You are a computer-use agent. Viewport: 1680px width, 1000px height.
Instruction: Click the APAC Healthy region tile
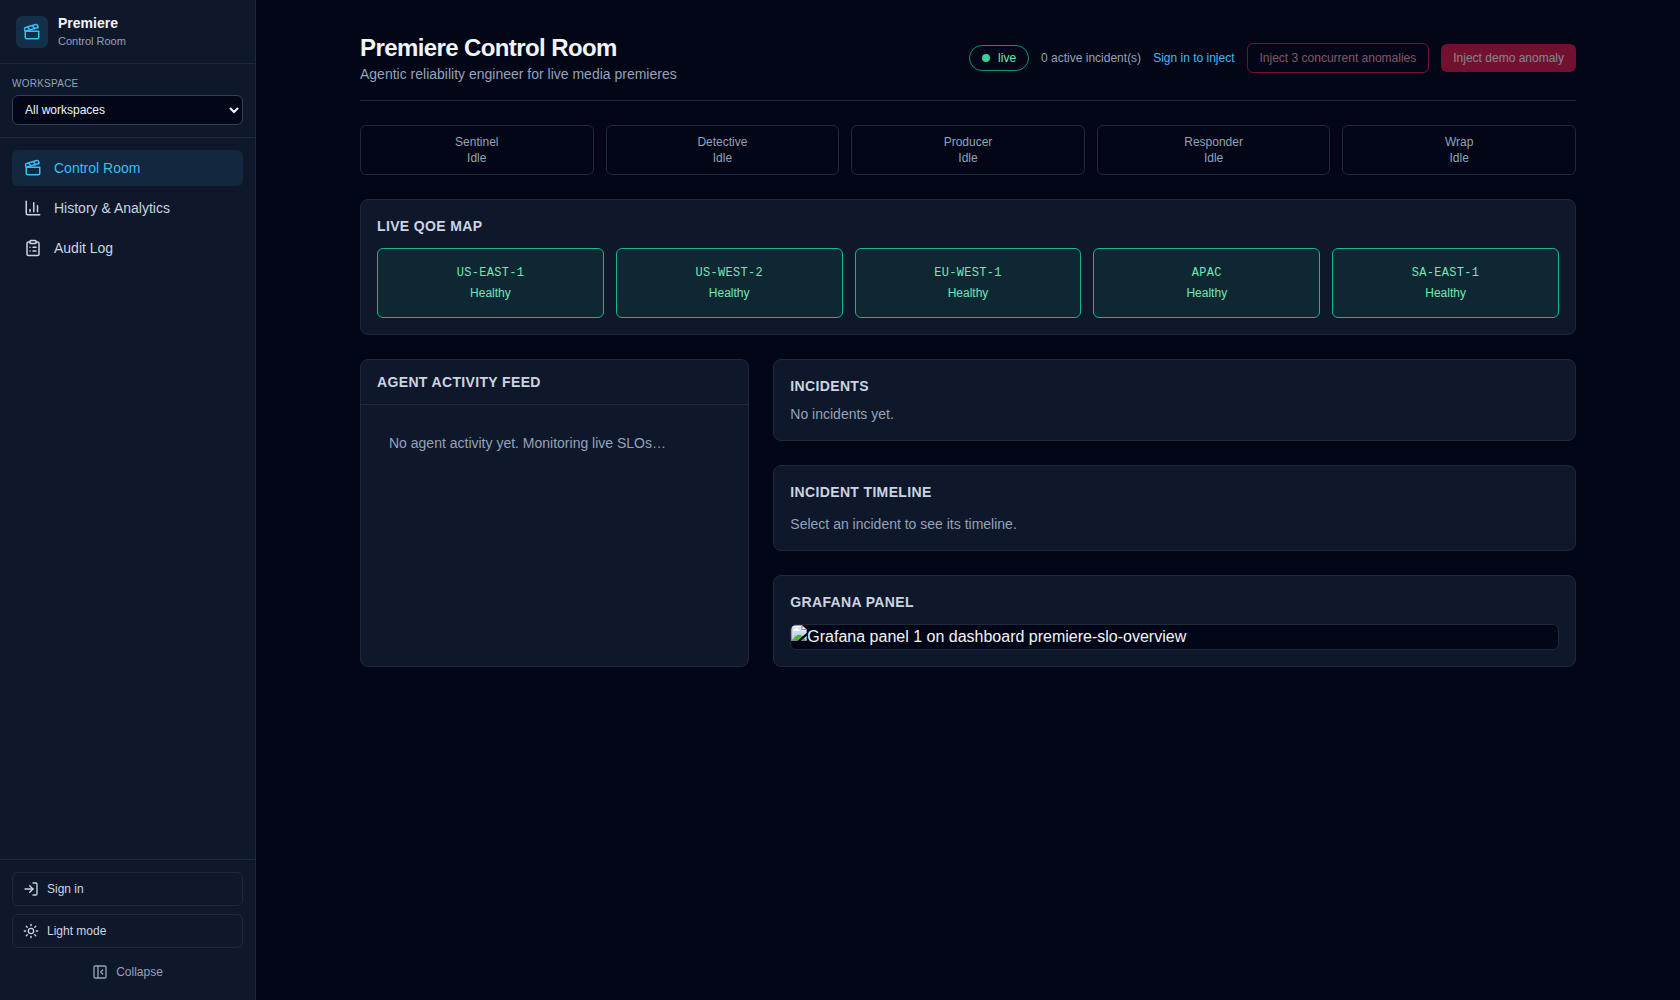1206,283
